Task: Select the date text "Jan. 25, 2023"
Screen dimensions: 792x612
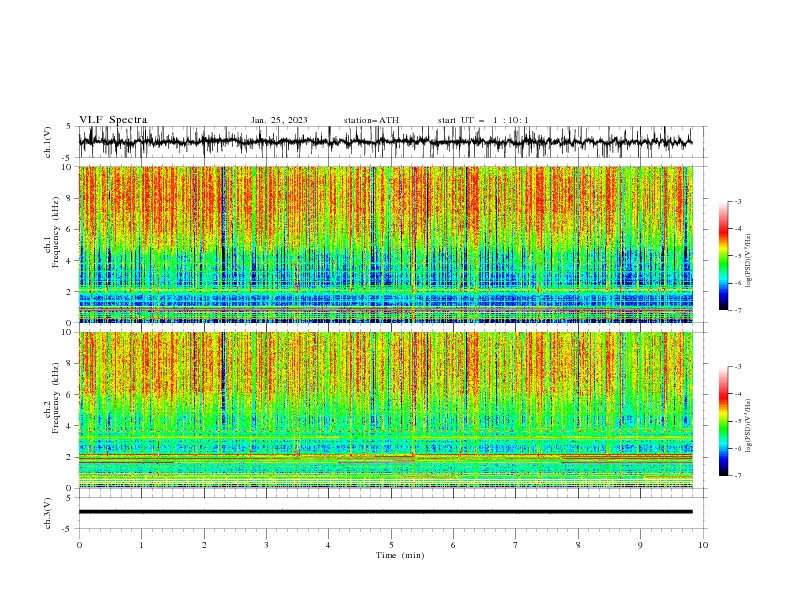Action: click(x=279, y=120)
